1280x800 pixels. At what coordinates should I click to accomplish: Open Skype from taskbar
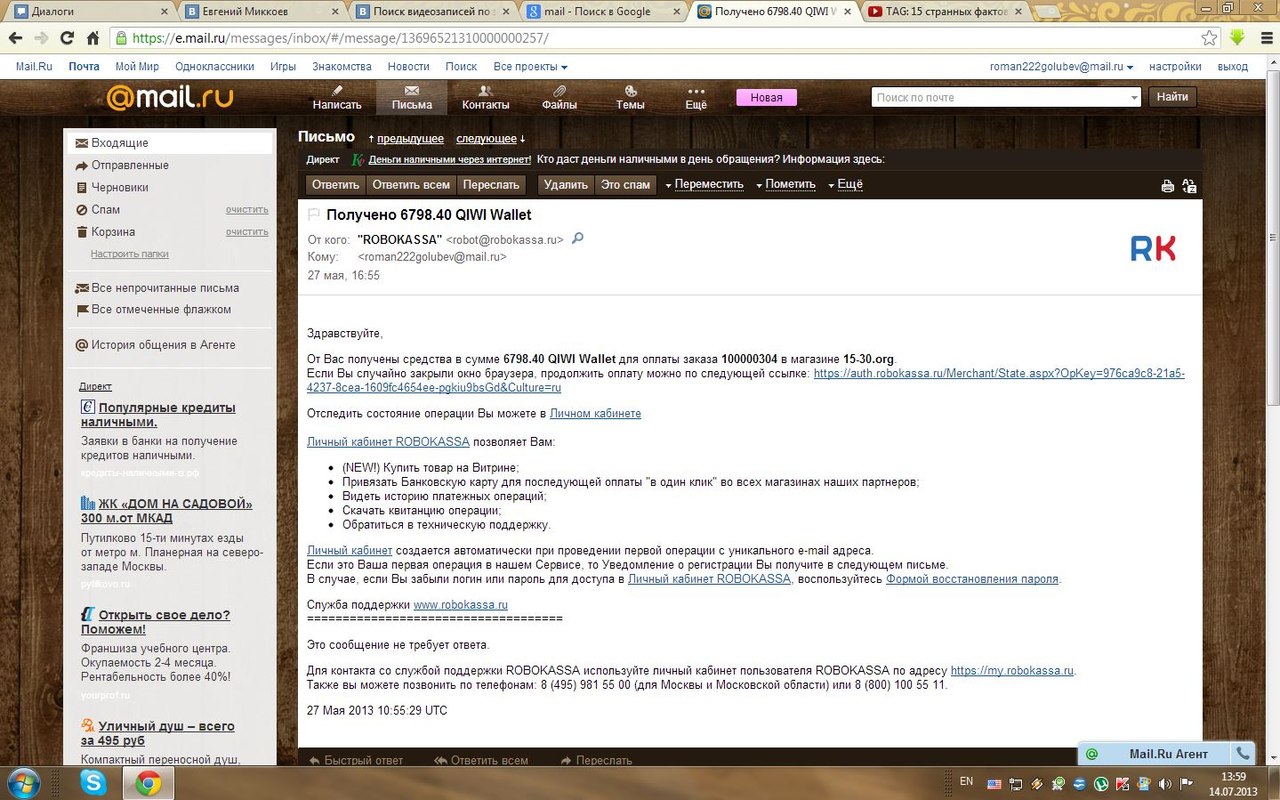coord(94,784)
